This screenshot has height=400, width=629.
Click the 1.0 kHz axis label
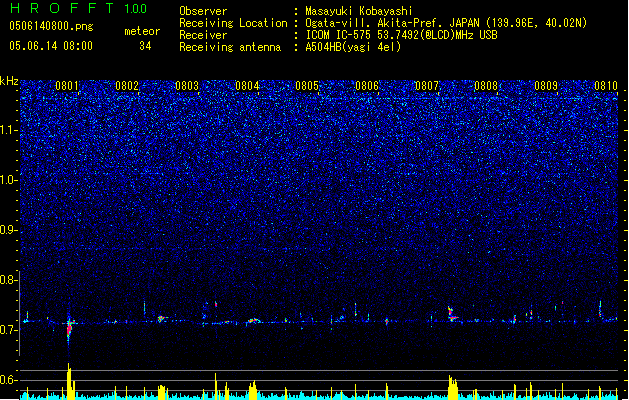(x=8, y=180)
